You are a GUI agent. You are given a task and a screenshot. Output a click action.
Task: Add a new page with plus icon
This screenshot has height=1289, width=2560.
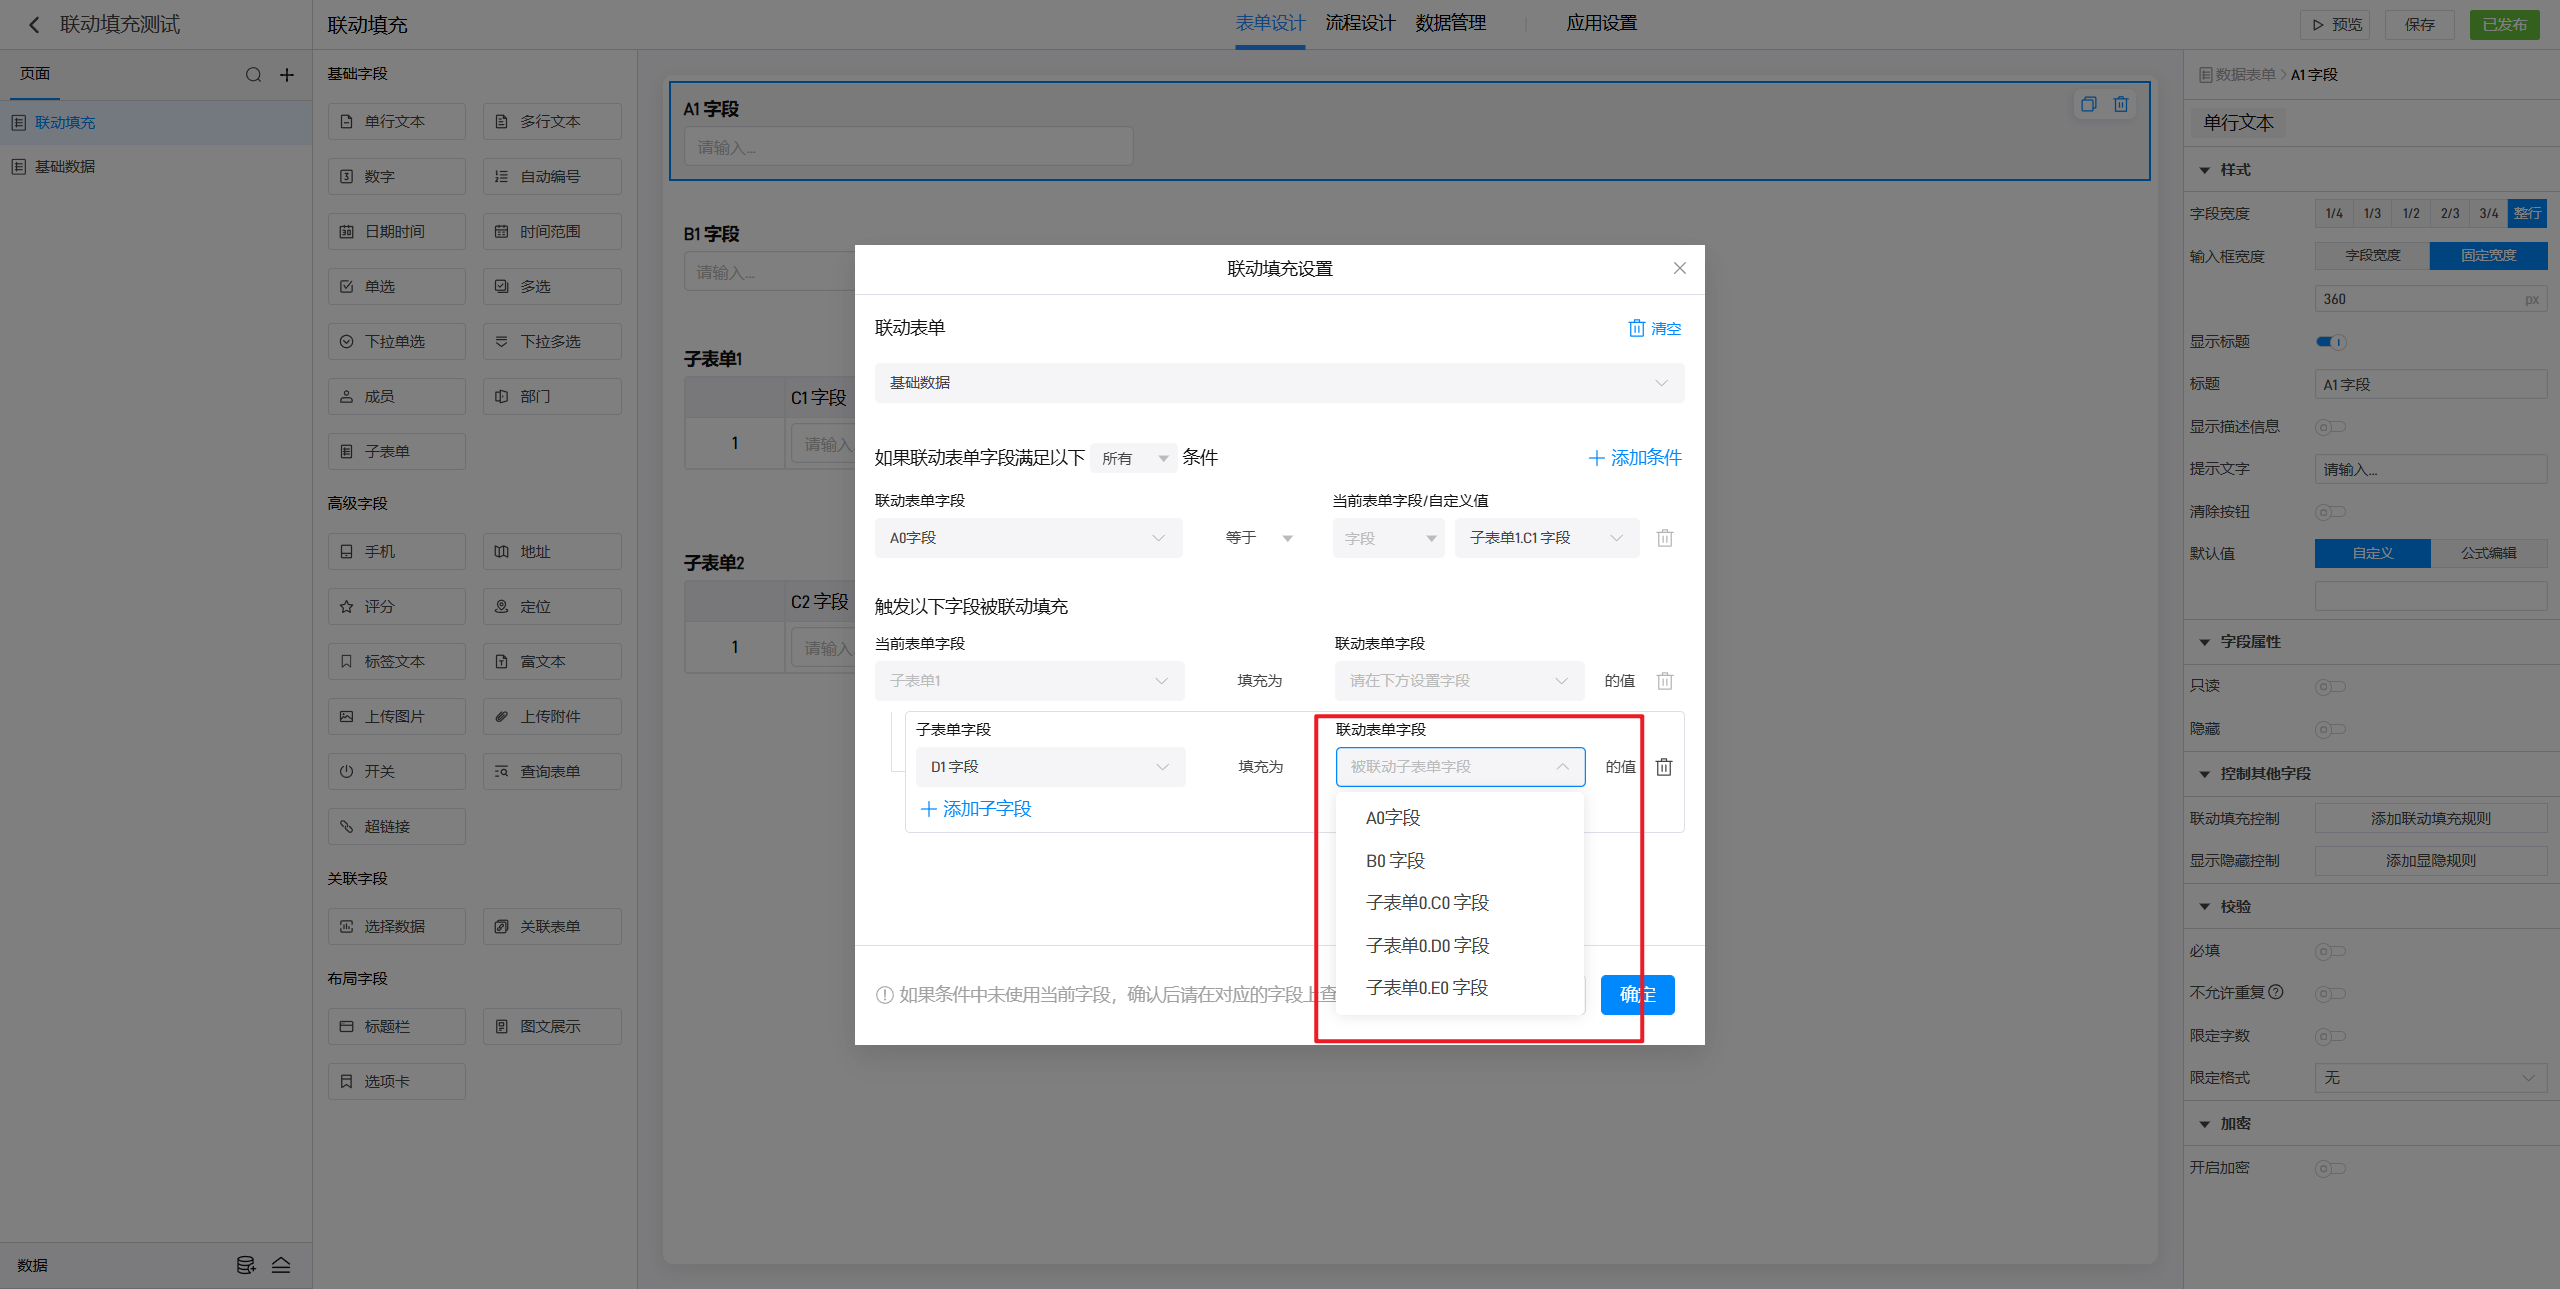click(287, 75)
